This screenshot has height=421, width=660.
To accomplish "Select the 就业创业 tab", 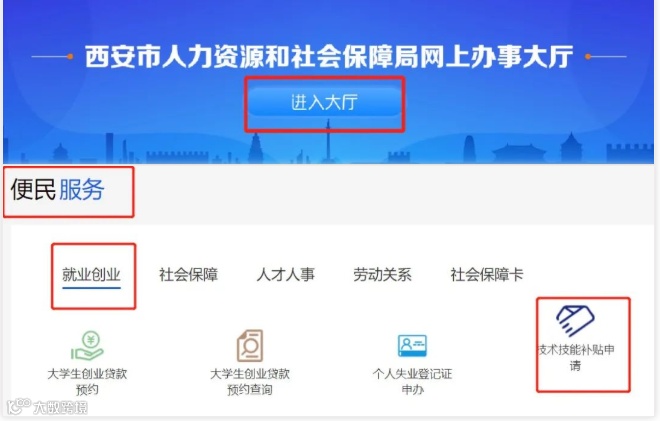I will 91,274.
